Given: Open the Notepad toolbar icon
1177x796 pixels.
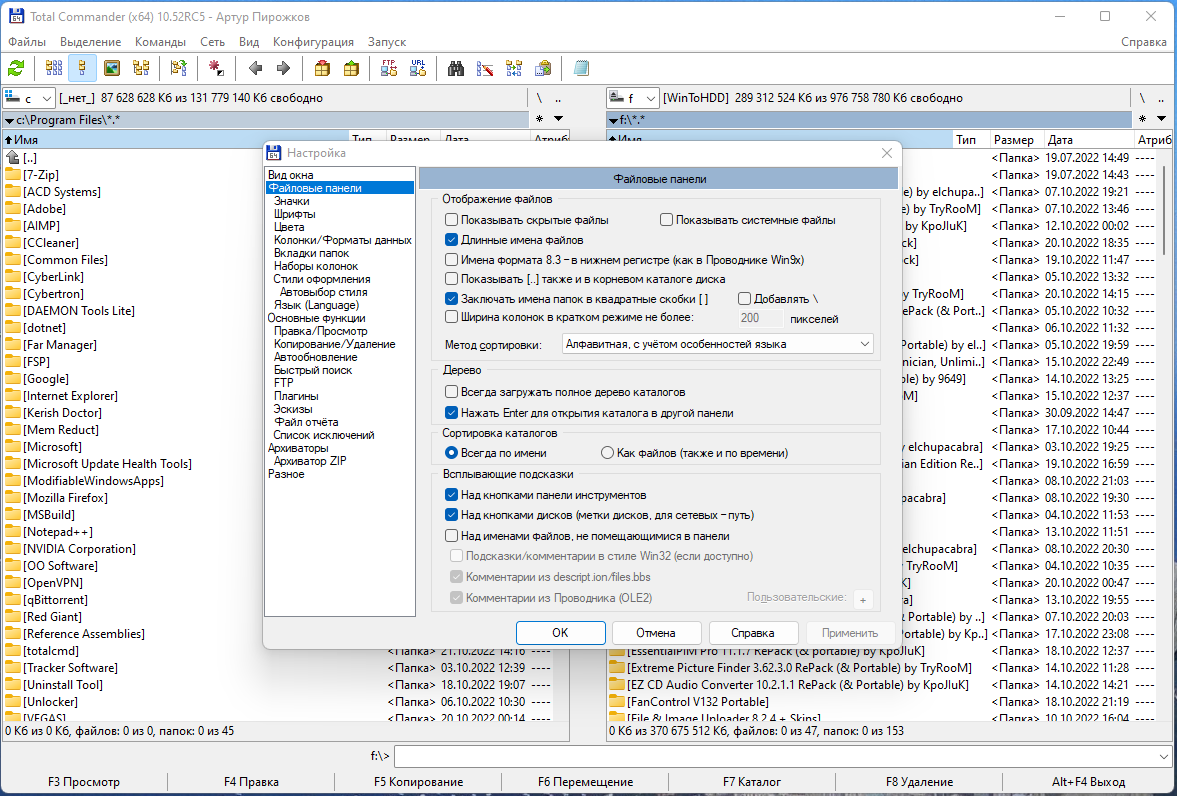Looking at the screenshot, I should pos(581,68).
